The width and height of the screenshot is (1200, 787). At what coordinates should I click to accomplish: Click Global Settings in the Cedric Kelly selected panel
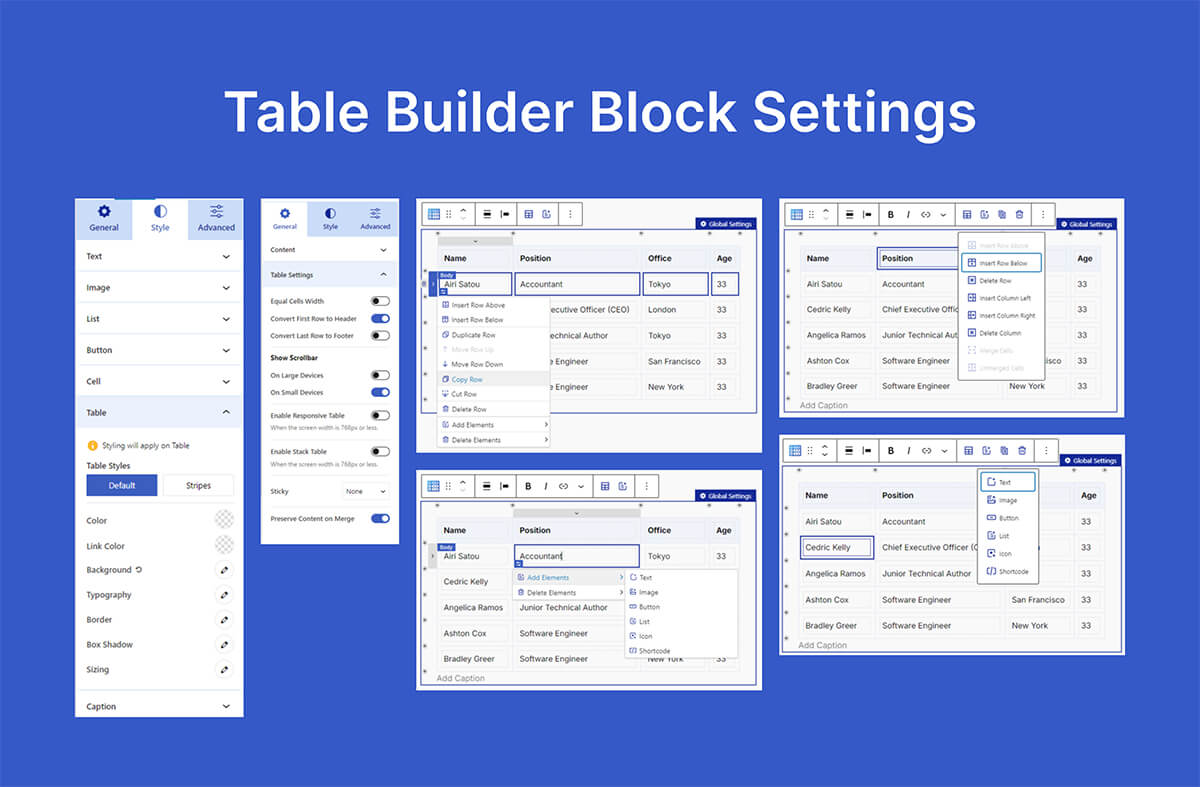click(1090, 461)
